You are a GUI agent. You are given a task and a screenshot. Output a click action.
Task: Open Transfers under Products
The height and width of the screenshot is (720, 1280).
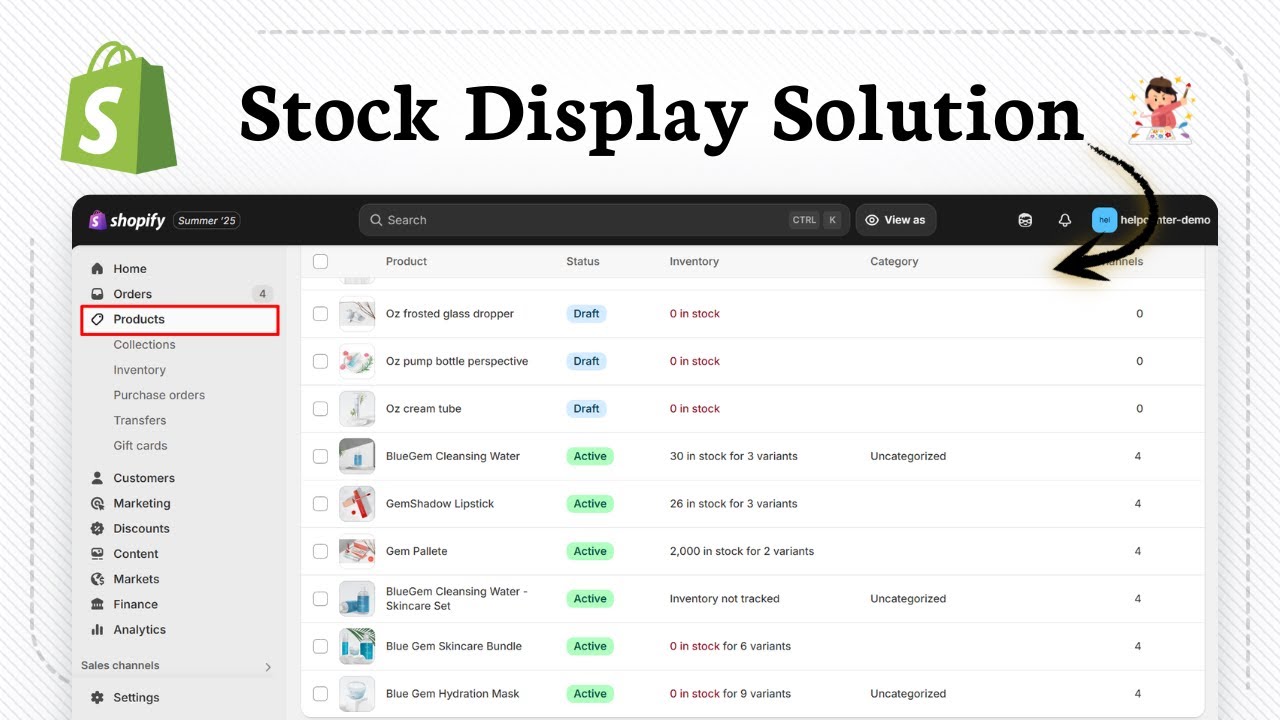click(140, 421)
